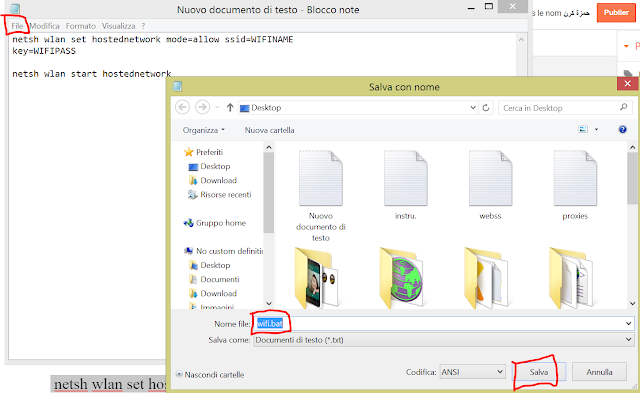Click Nuova cartella in the dialog toolbar

click(269, 130)
